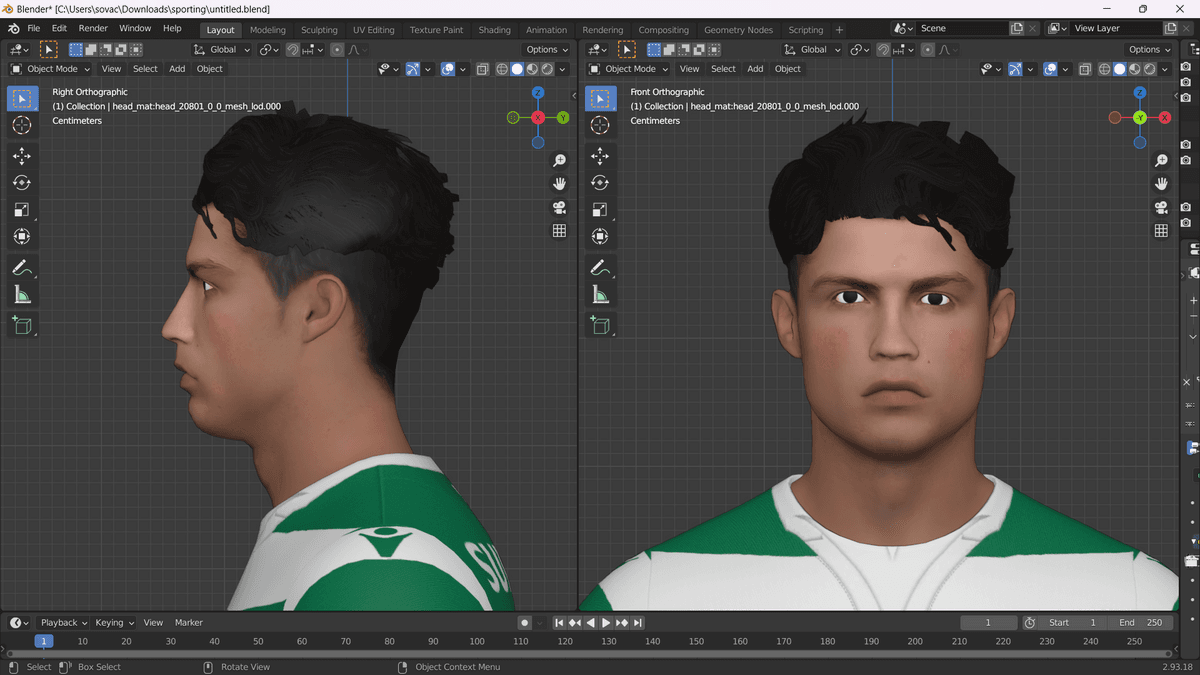Select the Annotate tool in left viewport

tap(22, 268)
